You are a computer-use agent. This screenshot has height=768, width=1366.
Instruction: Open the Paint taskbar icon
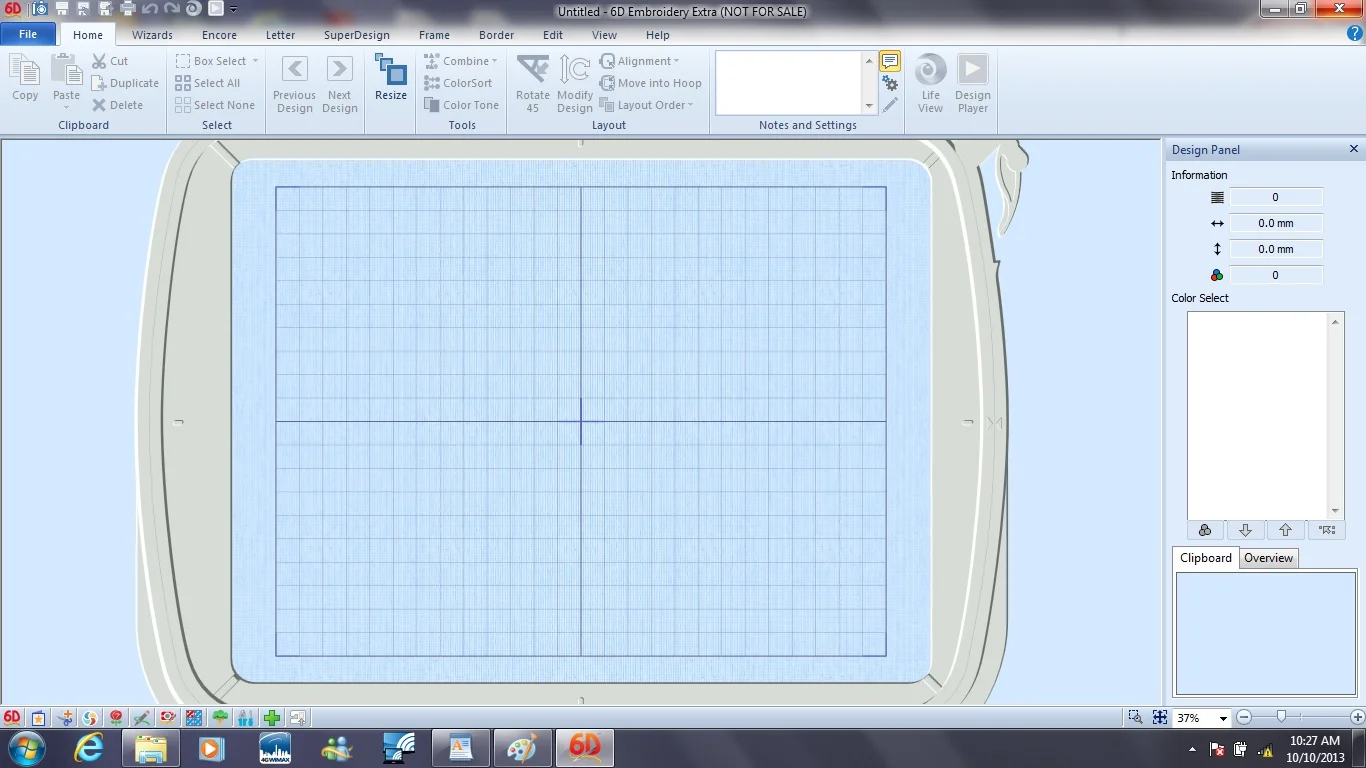coord(522,747)
